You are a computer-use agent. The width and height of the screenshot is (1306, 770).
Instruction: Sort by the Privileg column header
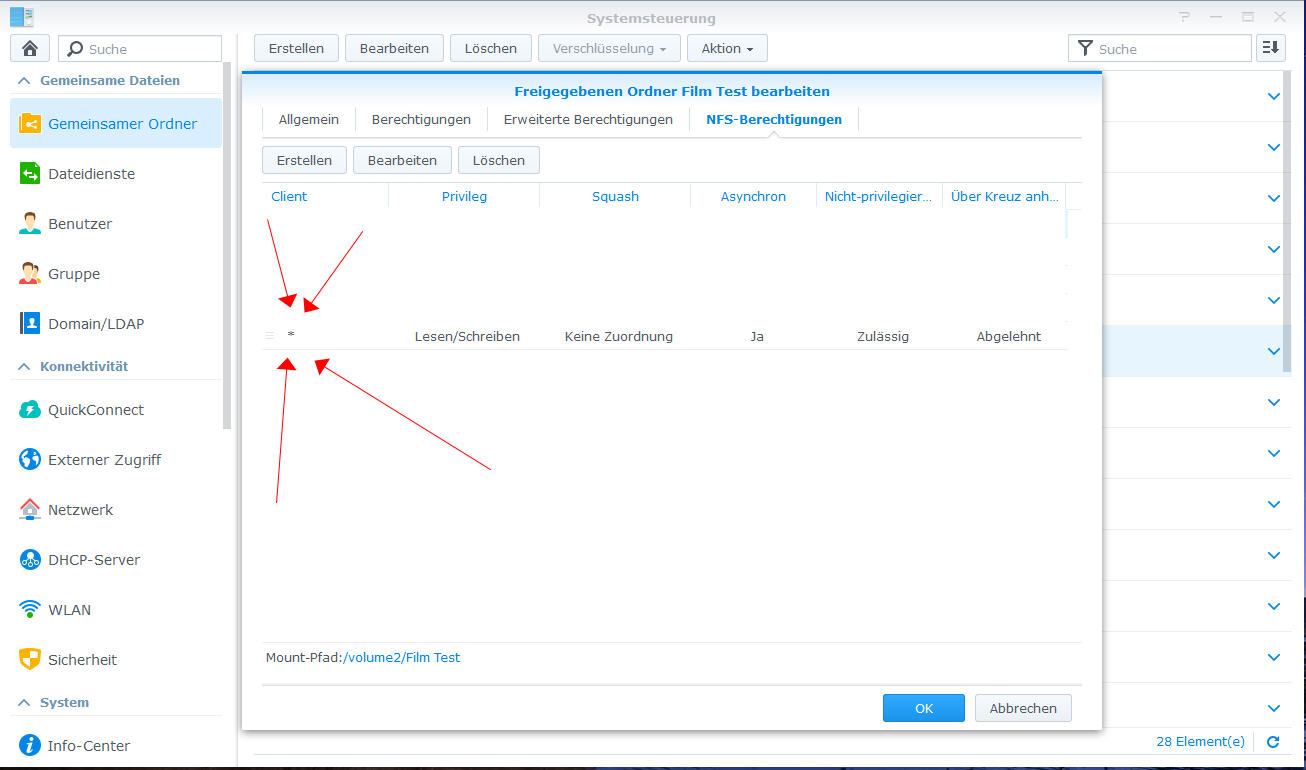464,196
